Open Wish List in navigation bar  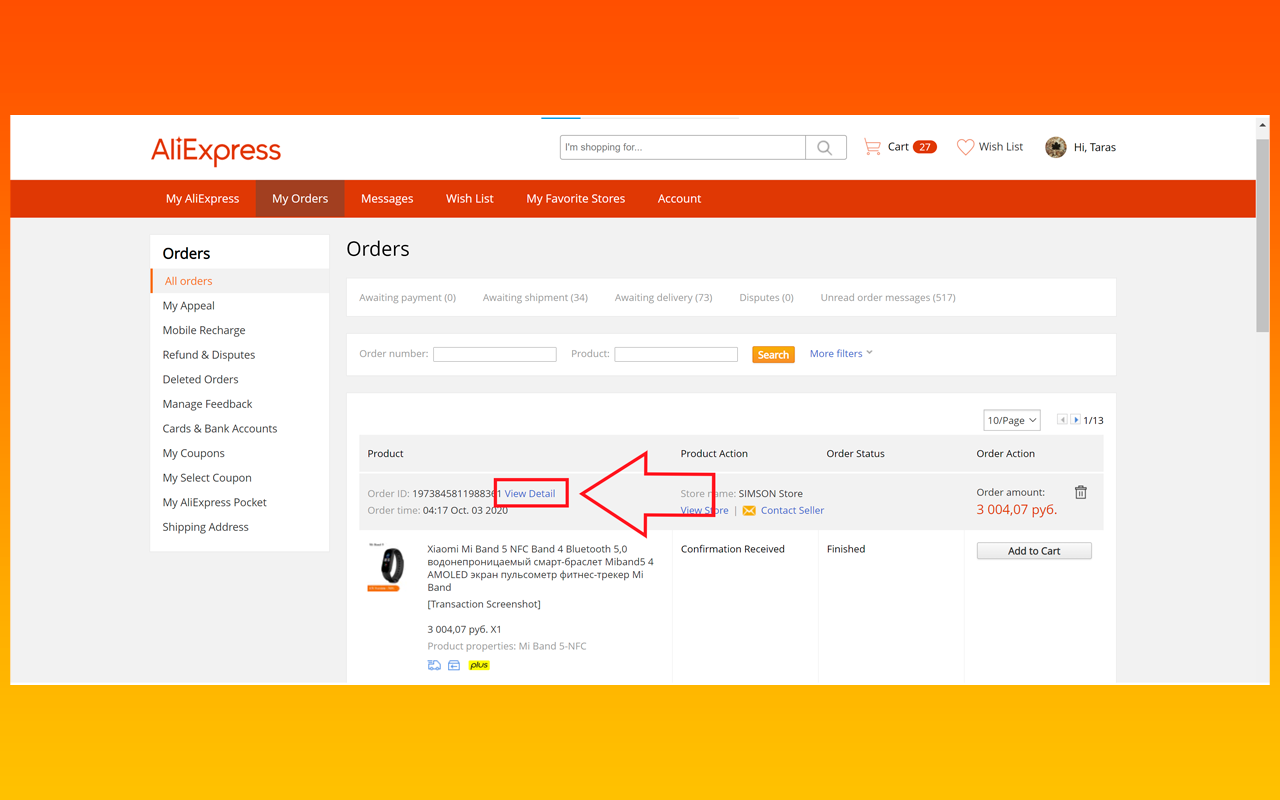470,198
